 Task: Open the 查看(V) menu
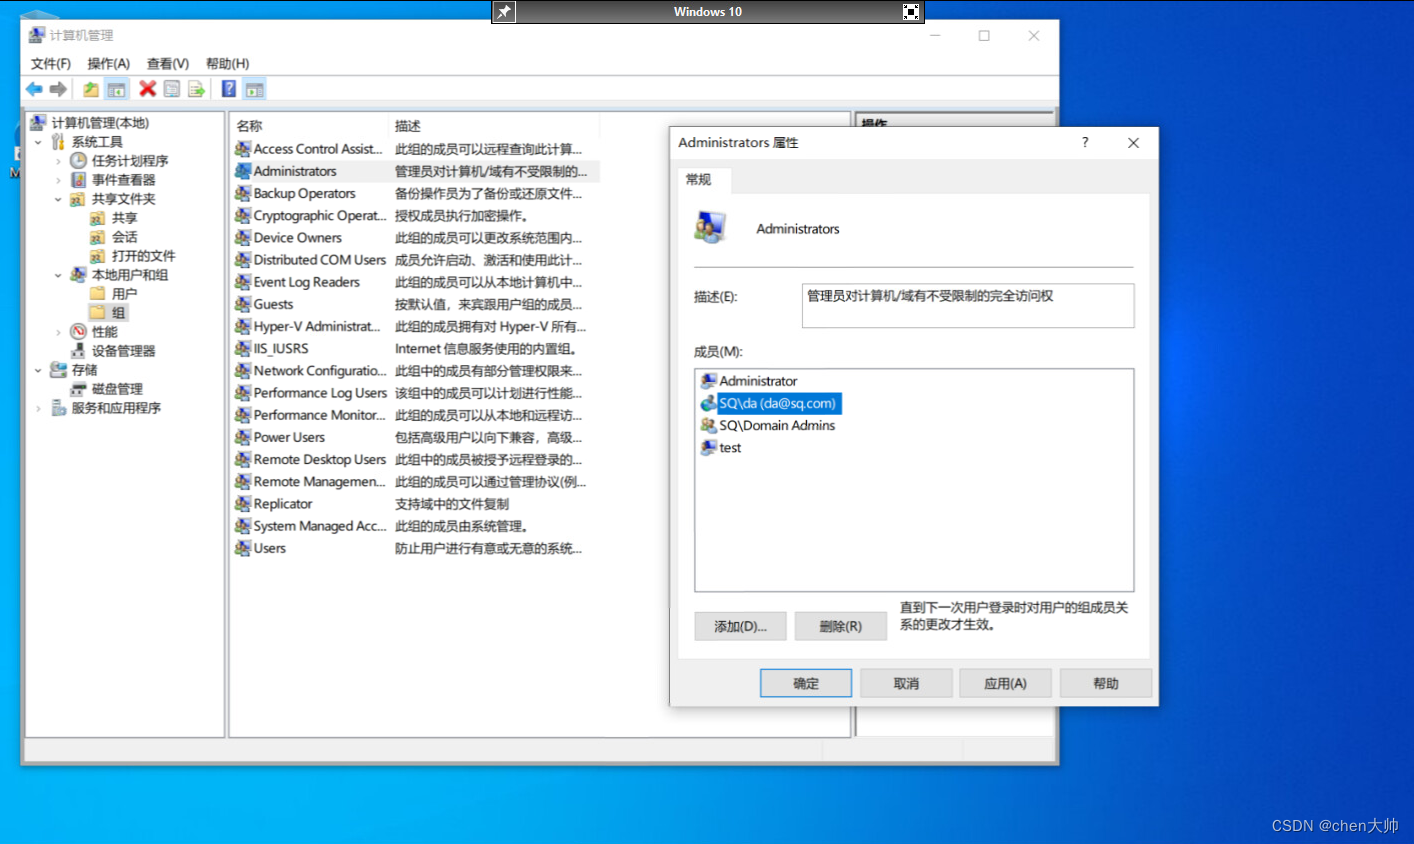click(x=168, y=63)
